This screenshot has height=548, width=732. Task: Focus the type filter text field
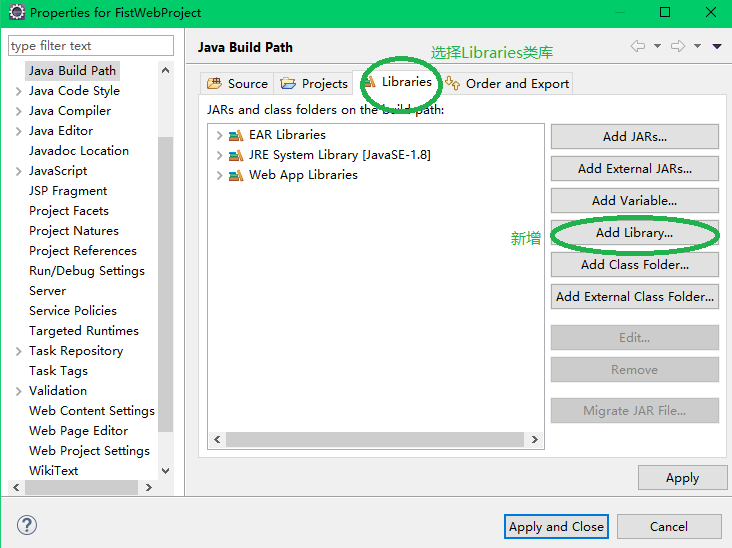coord(91,46)
